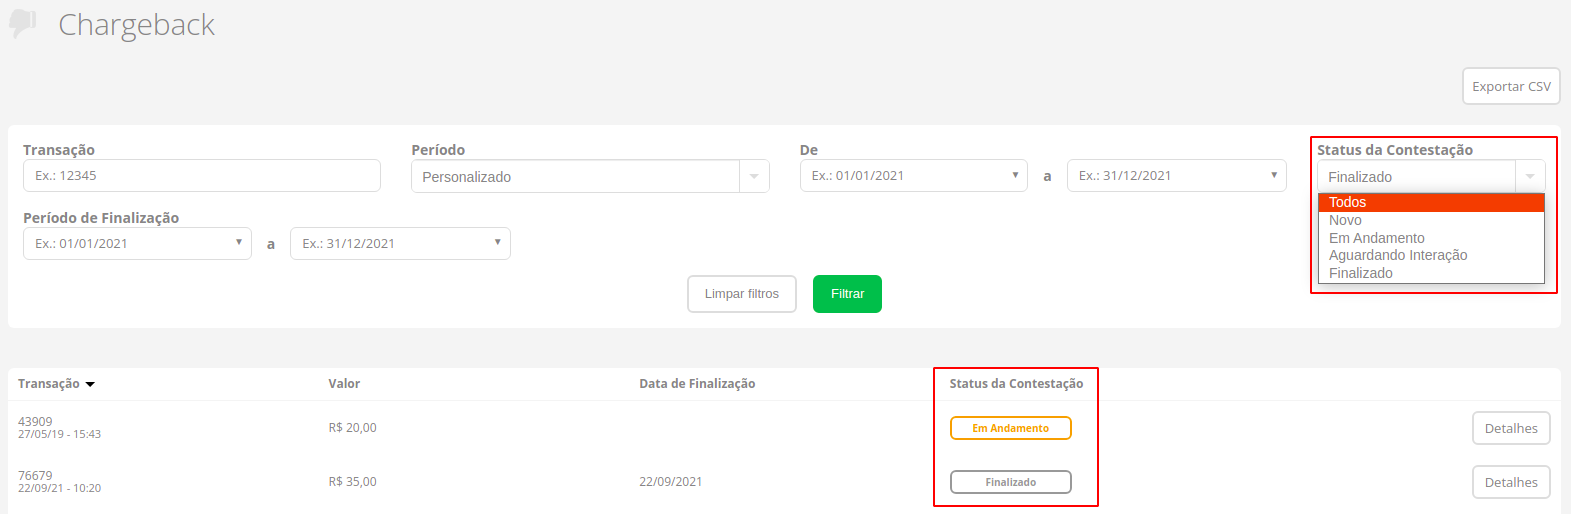The height and width of the screenshot is (514, 1571).
Task: Open the De end date picker (31/12/2021)
Action: [x=1176, y=175]
